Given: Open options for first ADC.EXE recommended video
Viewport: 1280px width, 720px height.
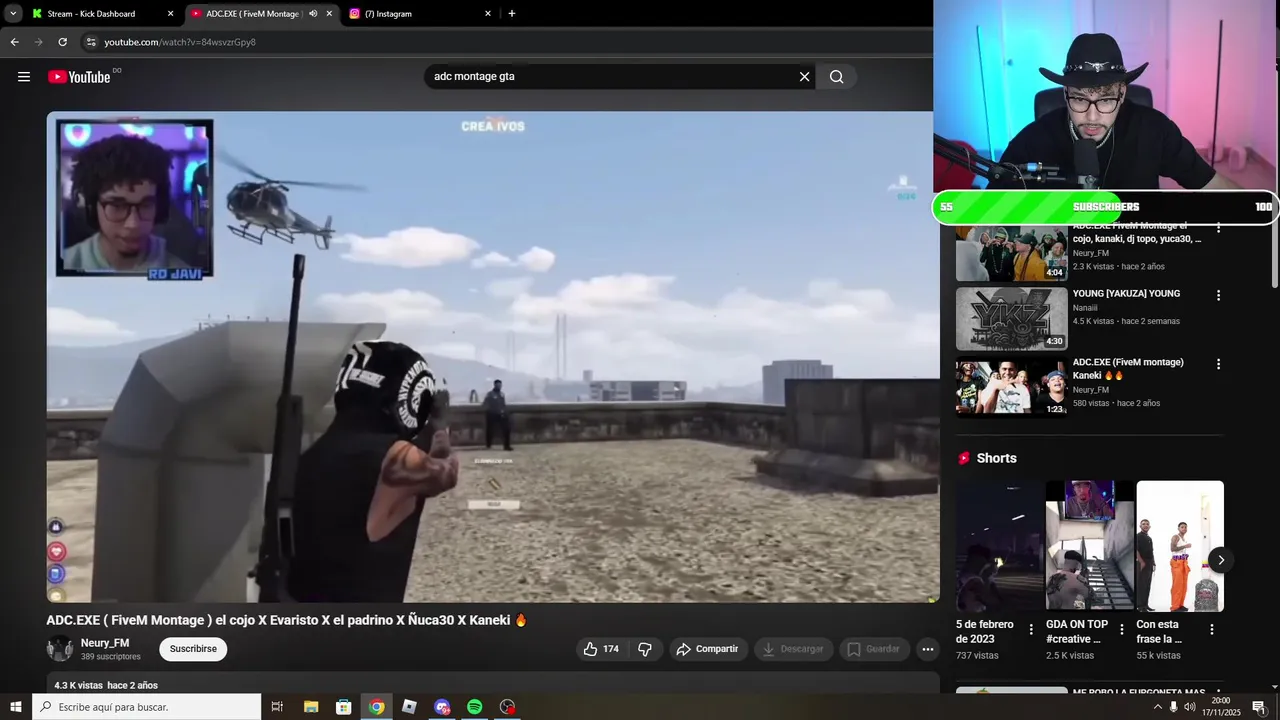Looking at the screenshot, I should (x=1218, y=228).
